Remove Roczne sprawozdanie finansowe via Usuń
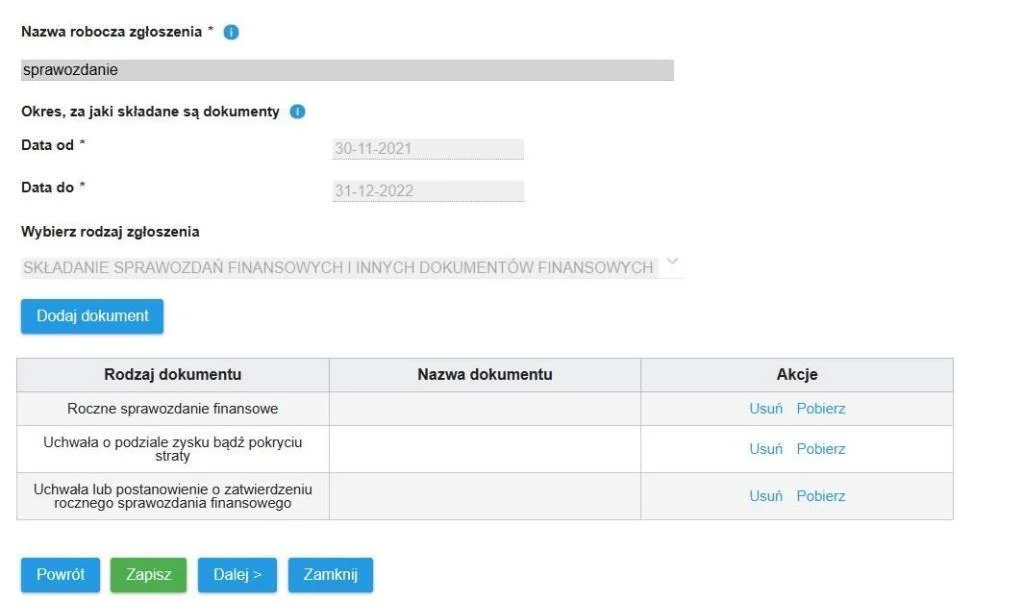This screenshot has width=1024, height=602. click(x=765, y=409)
